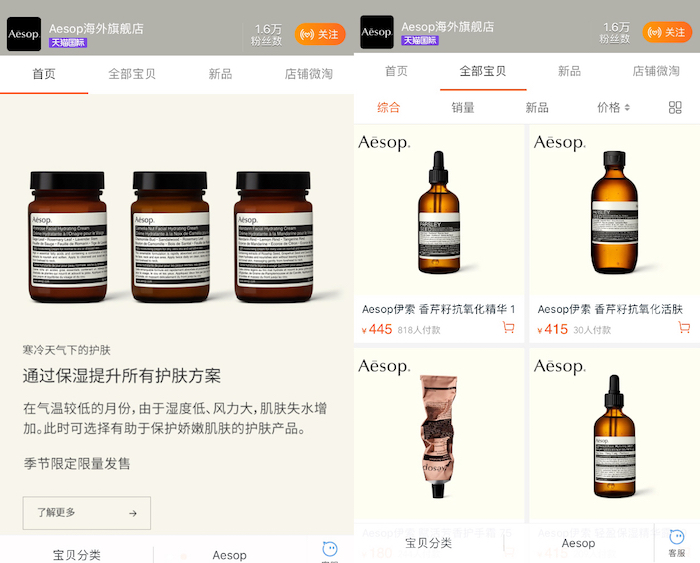The height and width of the screenshot is (563, 700).
Task: Open the ¥415 toner bottle product image
Action: [614, 210]
